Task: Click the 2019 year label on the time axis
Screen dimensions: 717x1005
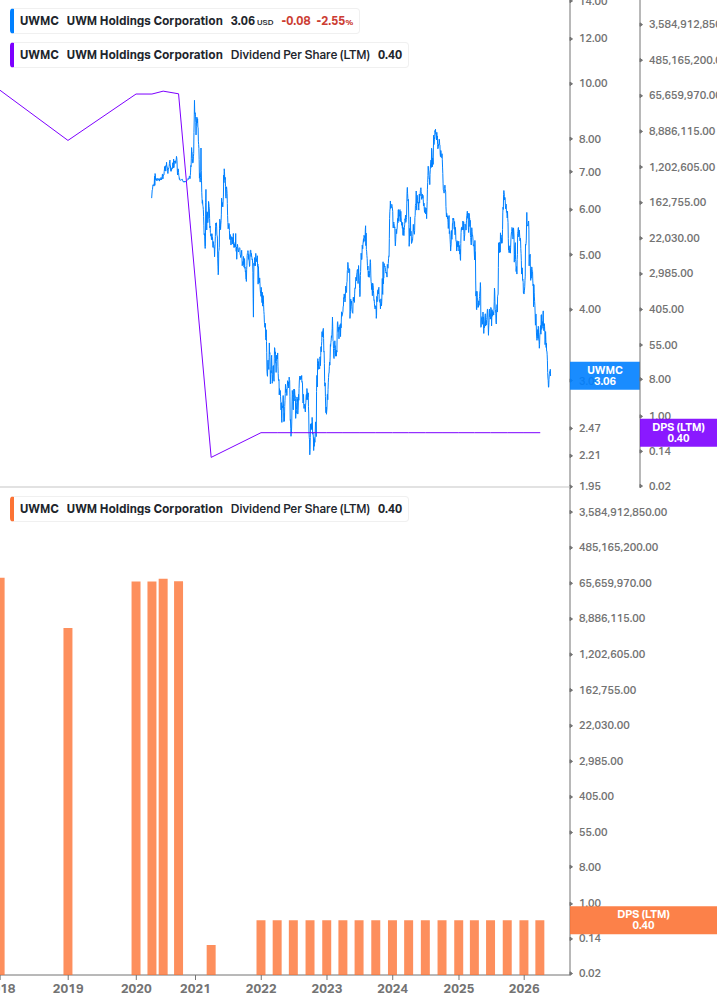Action: [x=68, y=989]
